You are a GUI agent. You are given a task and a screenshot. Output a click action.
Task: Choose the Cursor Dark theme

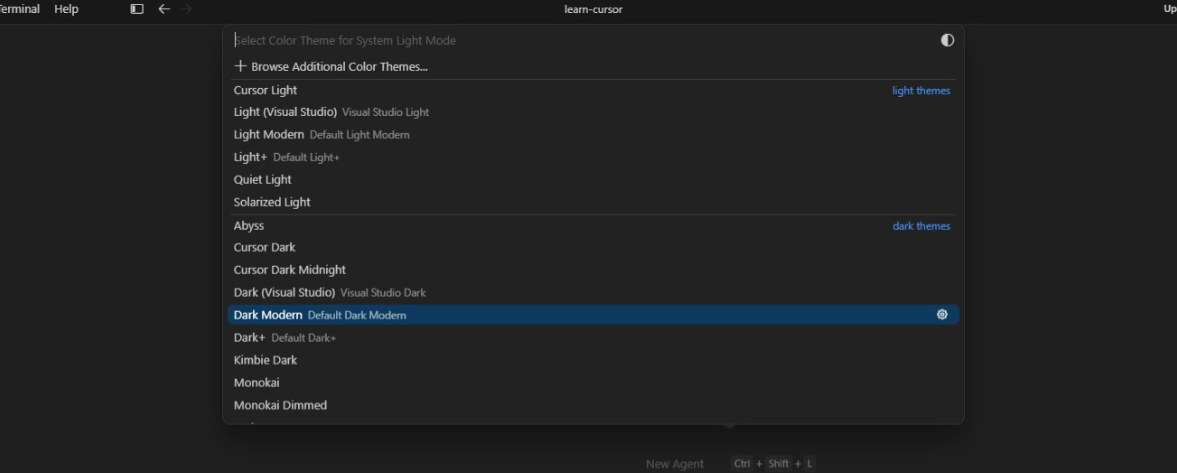tap(593, 247)
